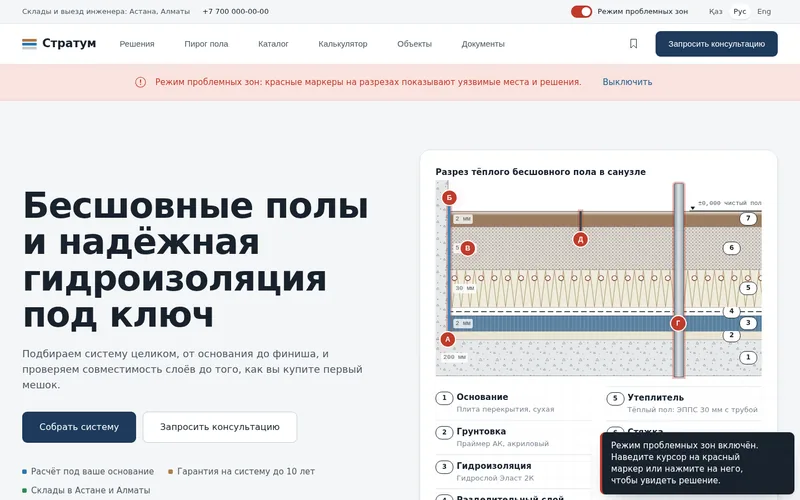Click red marker Б on diagram
Viewport: 800px width, 500px height.
click(x=449, y=197)
